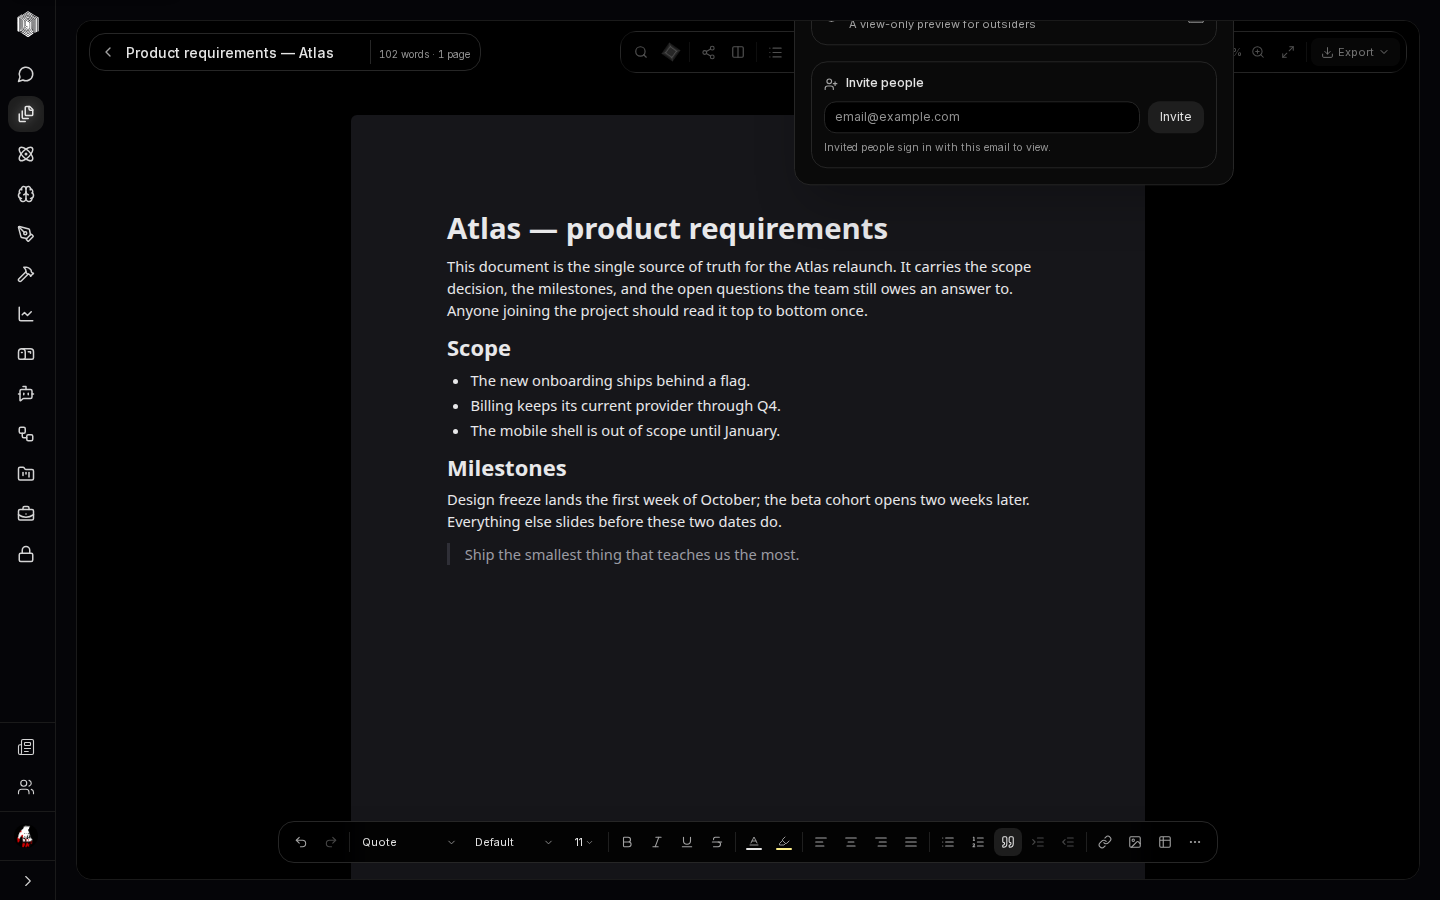Toggle underline formatting
The width and height of the screenshot is (1440, 900).
coord(687,842)
